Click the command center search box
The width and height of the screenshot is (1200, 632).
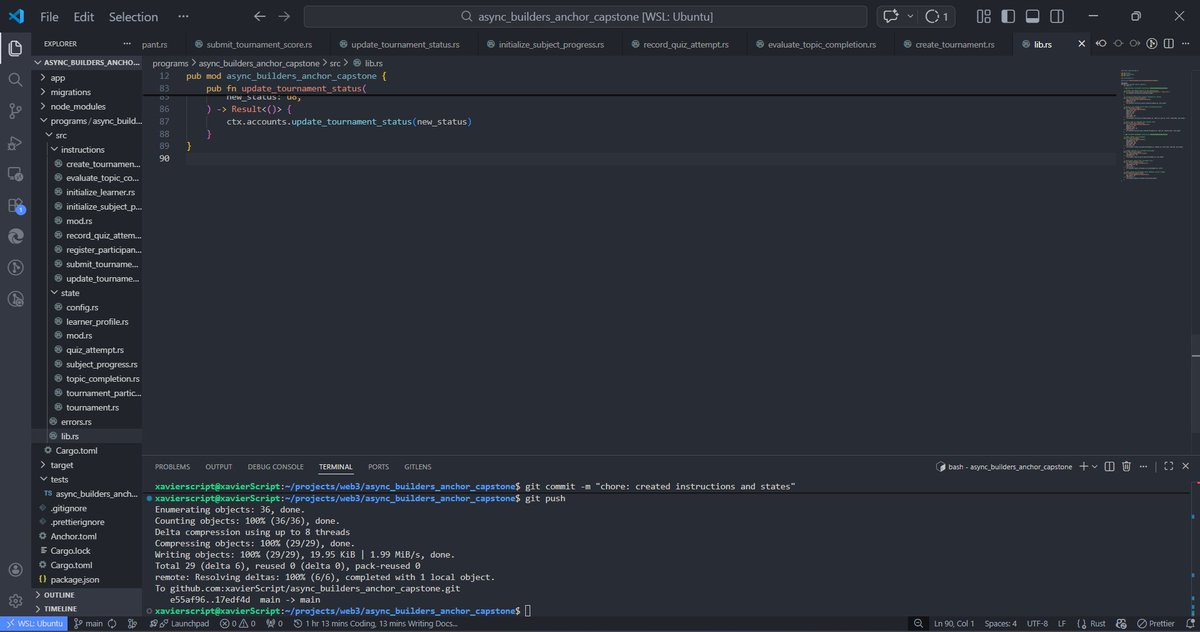(x=587, y=17)
